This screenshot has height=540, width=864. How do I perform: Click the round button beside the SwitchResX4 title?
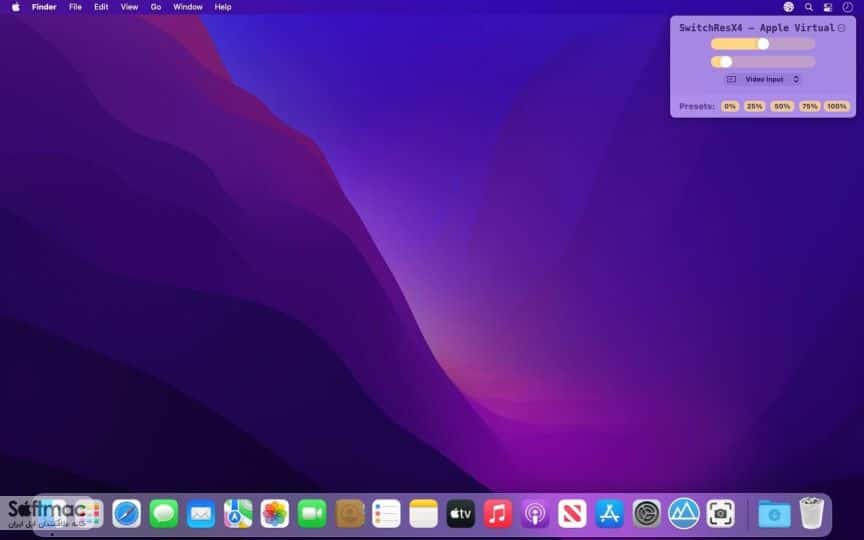(841, 28)
